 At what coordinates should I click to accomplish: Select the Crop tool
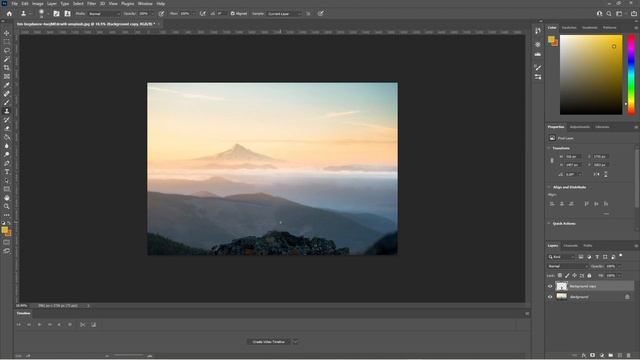pos(7,68)
